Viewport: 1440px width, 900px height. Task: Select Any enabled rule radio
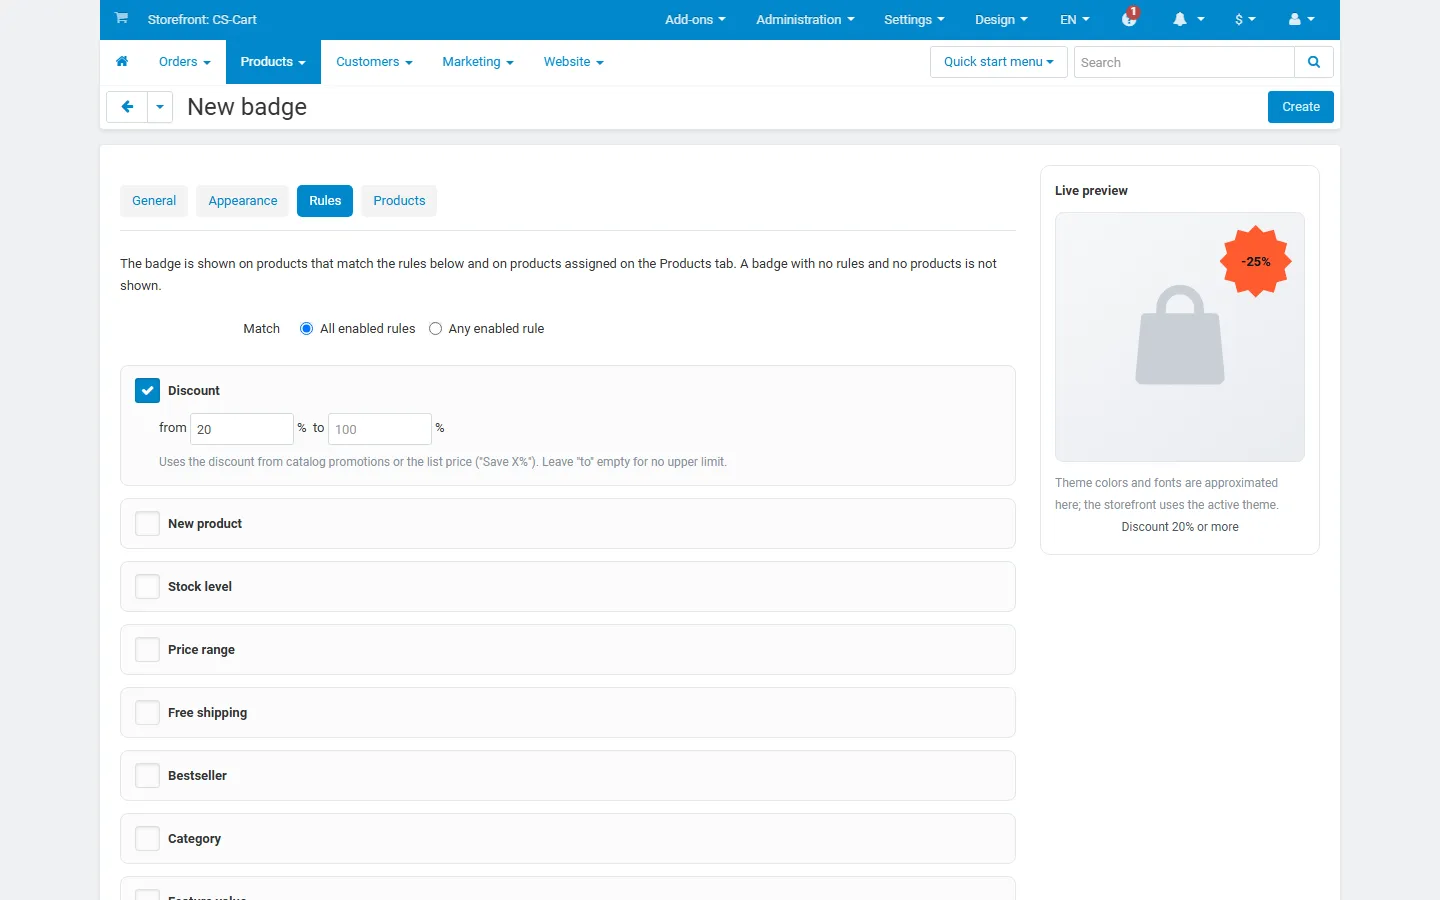click(x=435, y=329)
